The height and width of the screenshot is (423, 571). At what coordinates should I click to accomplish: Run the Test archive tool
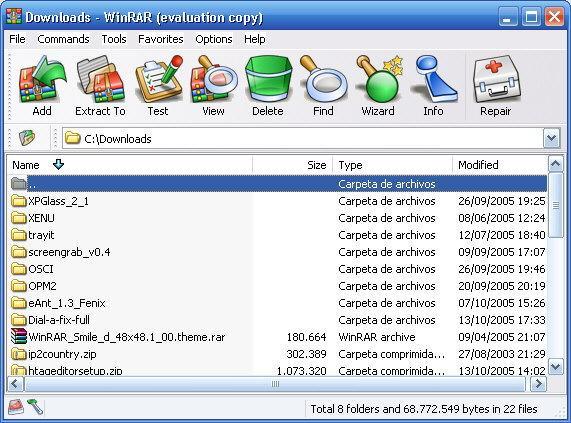pos(158,86)
